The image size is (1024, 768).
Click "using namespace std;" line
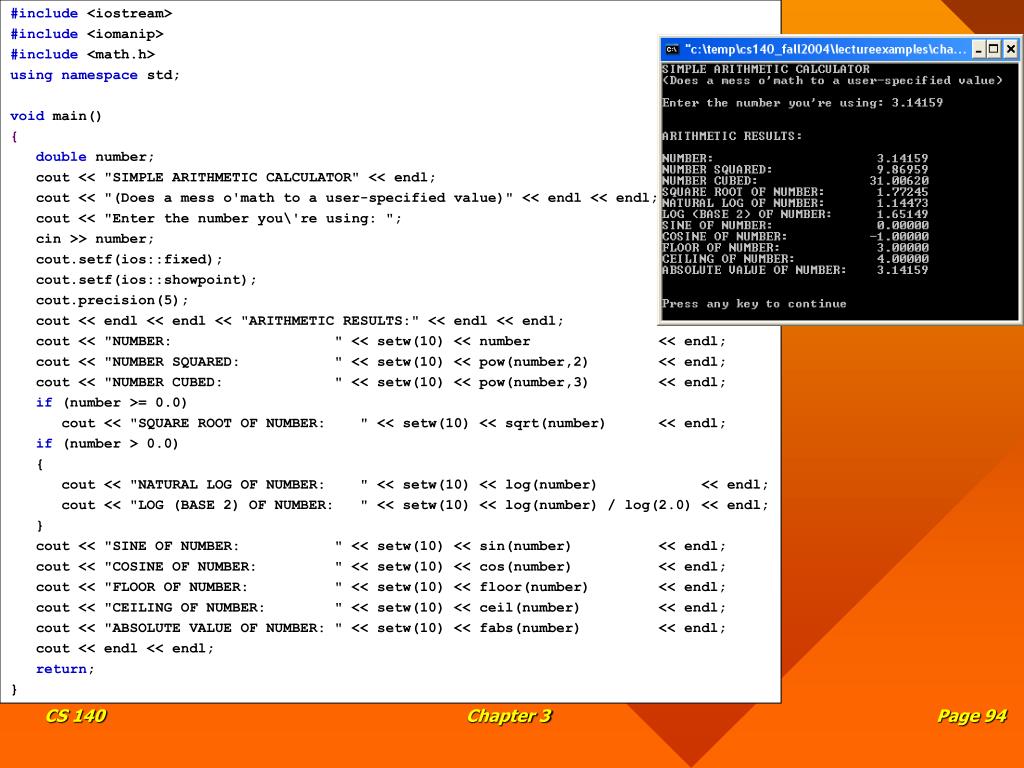pos(95,75)
